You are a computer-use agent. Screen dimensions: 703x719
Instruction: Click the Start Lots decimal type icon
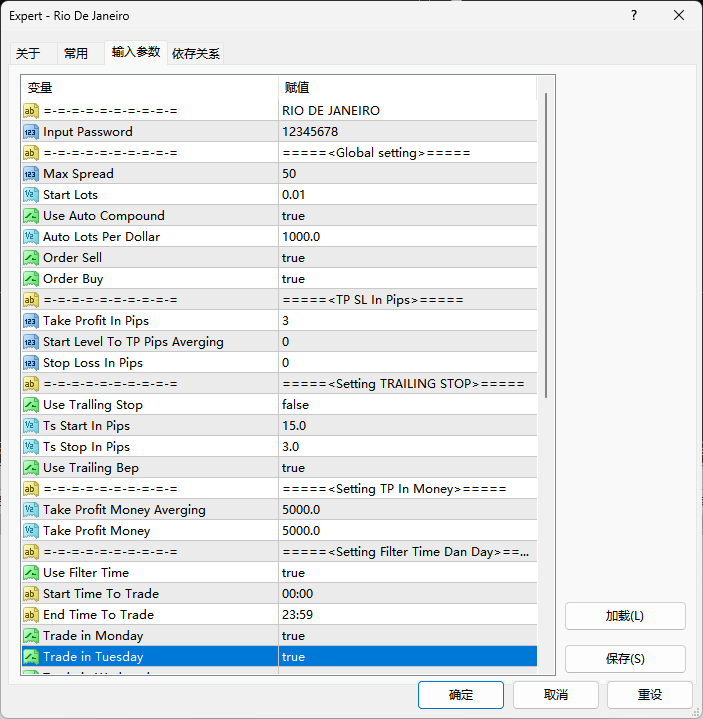31,195
